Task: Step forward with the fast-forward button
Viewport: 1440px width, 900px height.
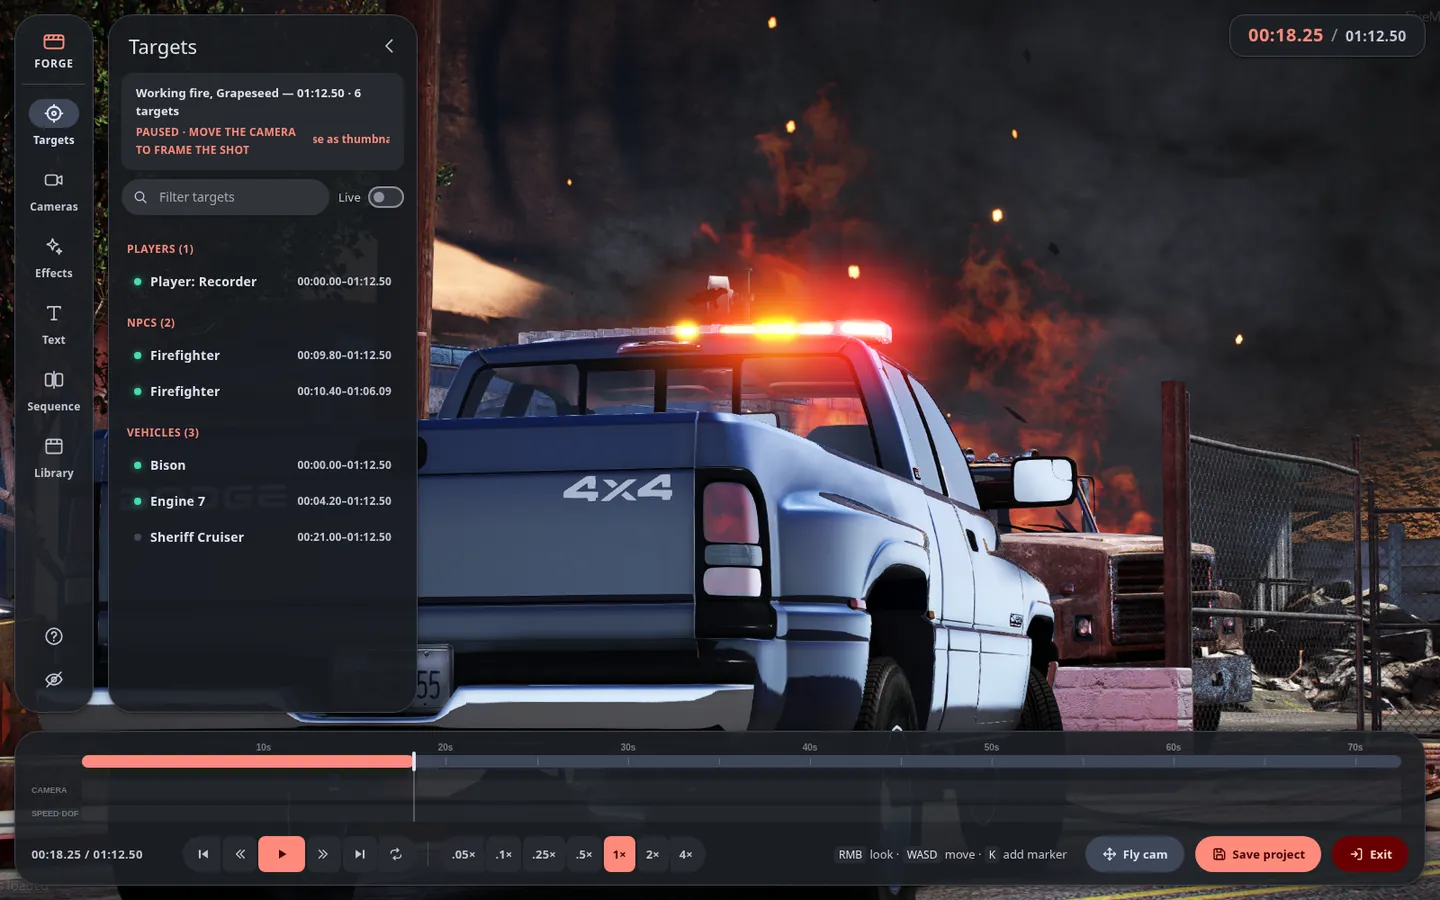Action: [322, 854]
